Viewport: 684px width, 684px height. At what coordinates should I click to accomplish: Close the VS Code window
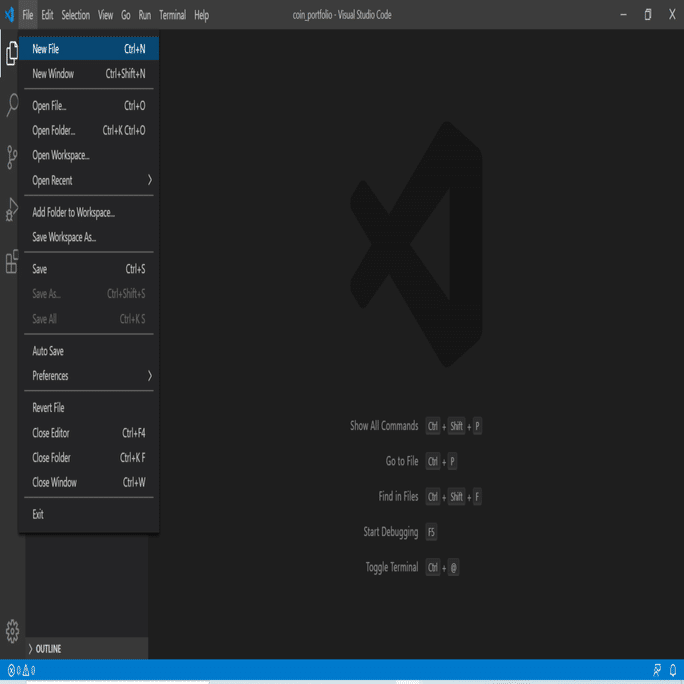(672, 15)
